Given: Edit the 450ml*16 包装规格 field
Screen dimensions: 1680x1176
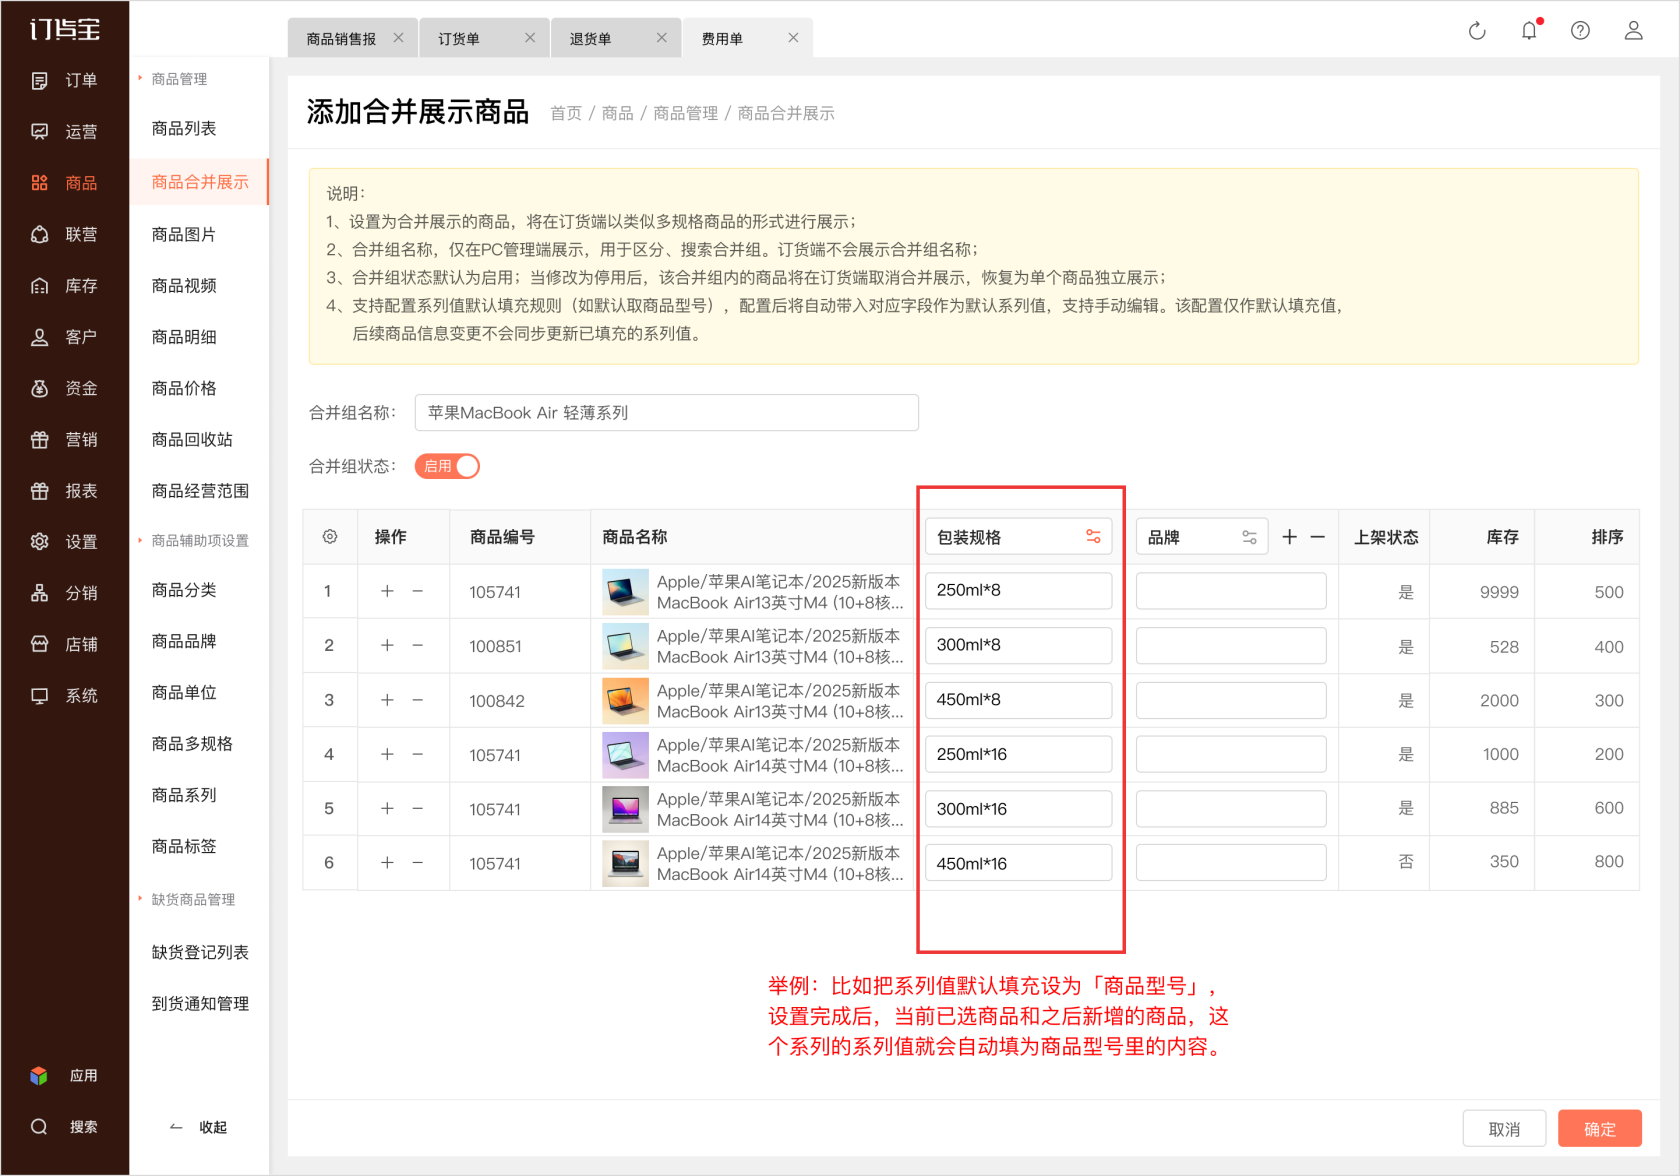Looking at the screenshot, I should (x=1018, y=863).
